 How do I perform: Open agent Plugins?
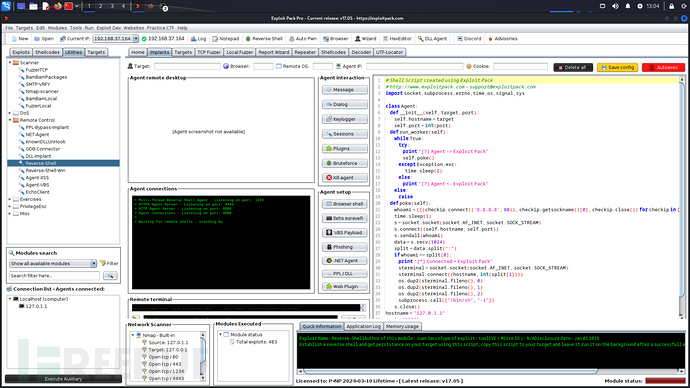pos(345,148)
